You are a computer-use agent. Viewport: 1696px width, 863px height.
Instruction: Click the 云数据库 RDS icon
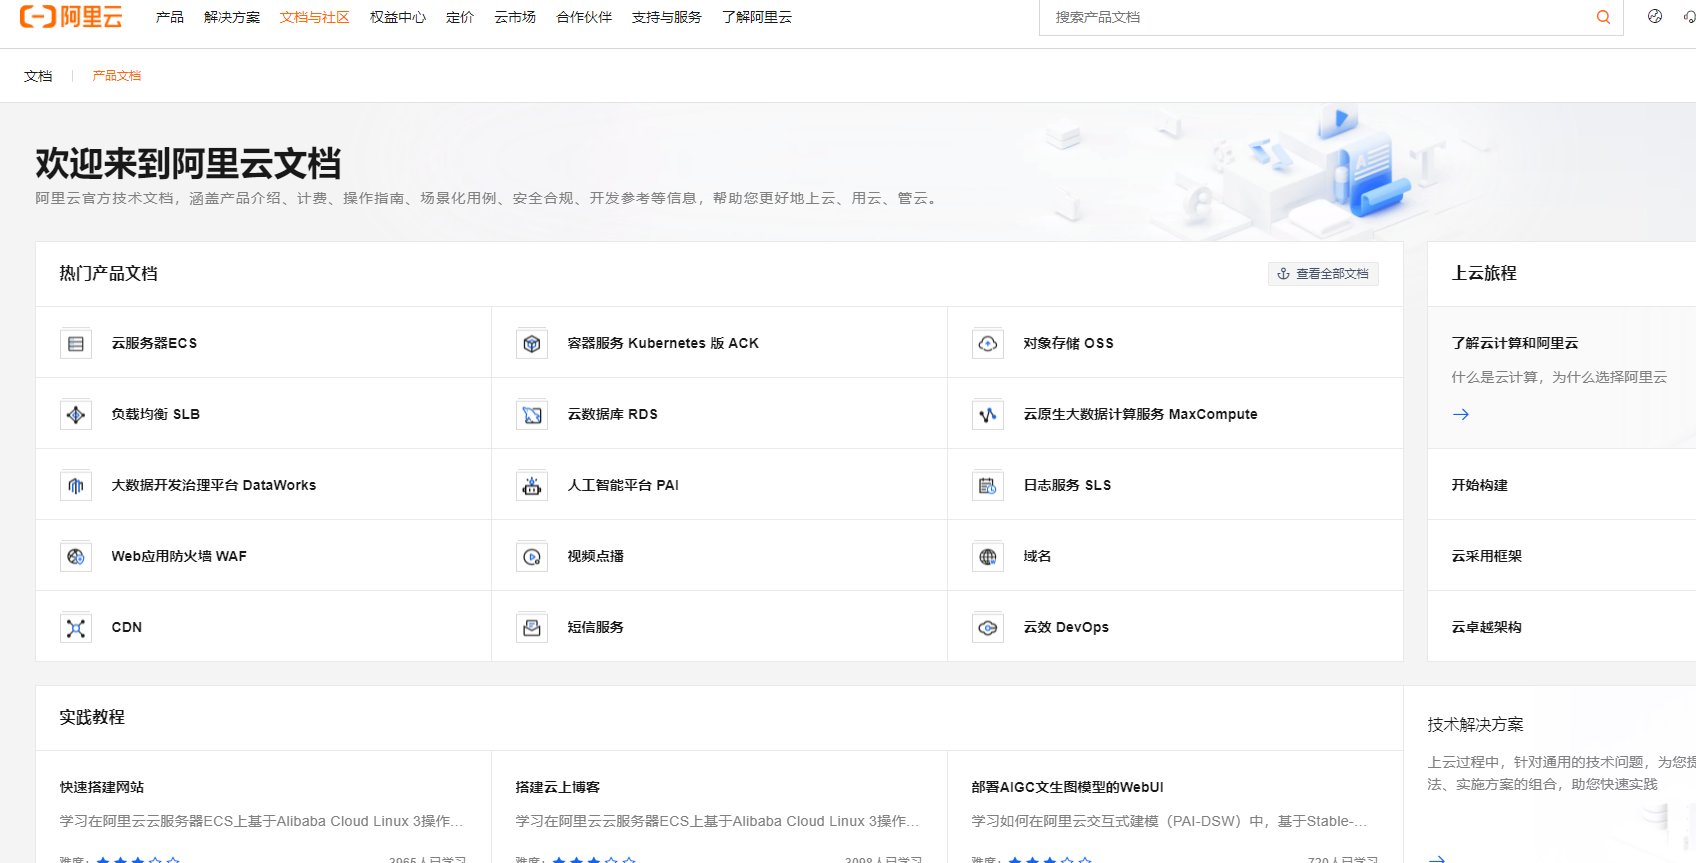pos(532,414)
